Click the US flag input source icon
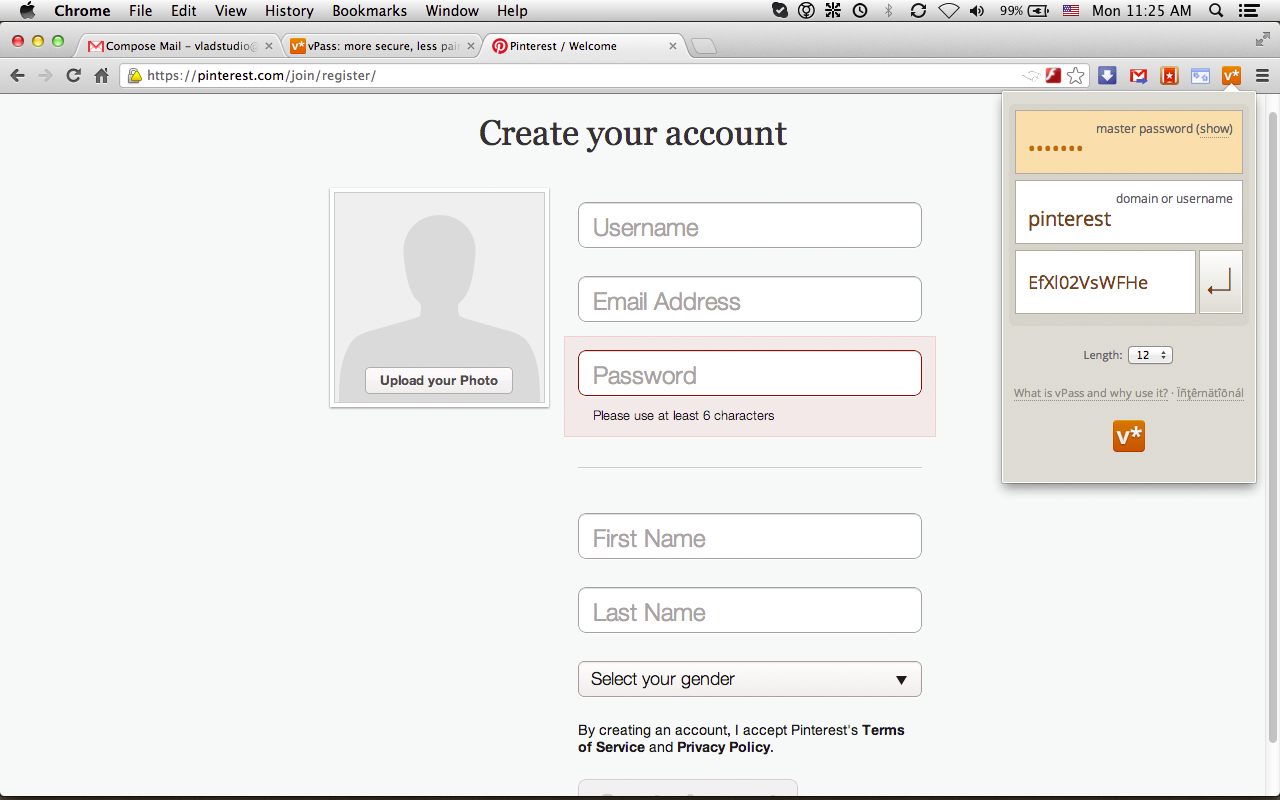This screenshot has width=1280, height=800. (x=1071, y=11)
